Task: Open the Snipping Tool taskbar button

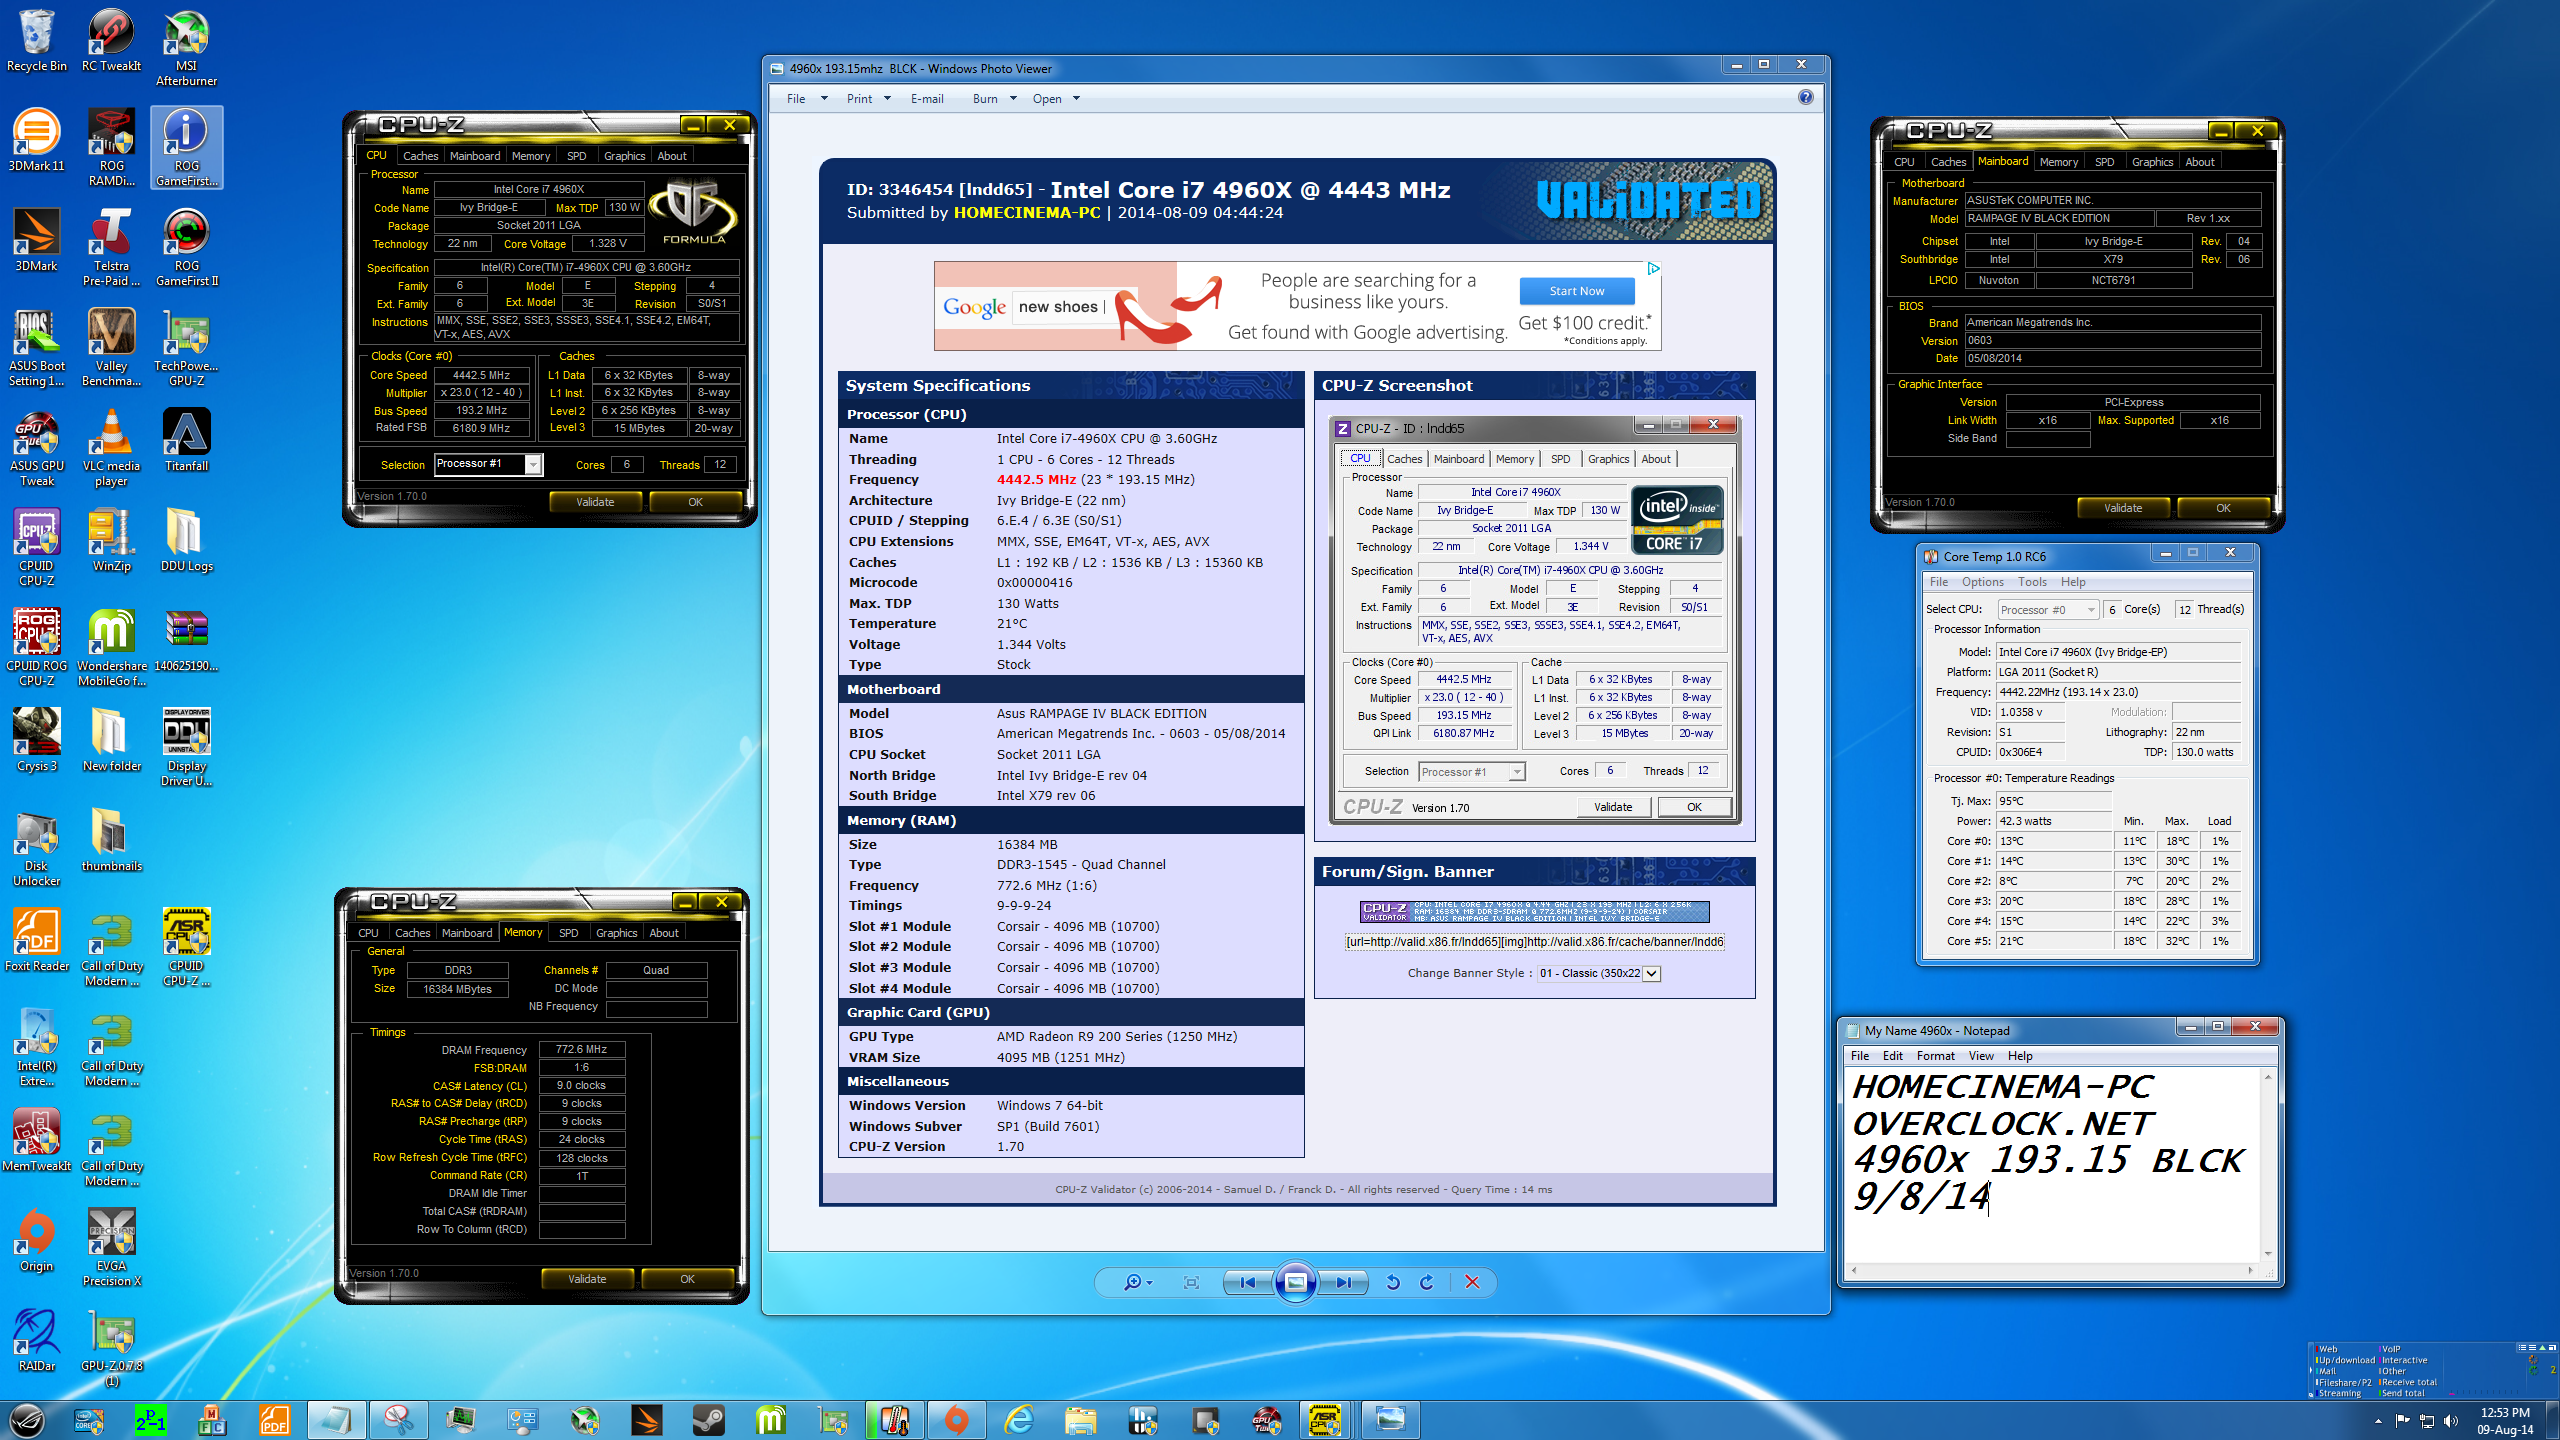Action: point(399,1419)
